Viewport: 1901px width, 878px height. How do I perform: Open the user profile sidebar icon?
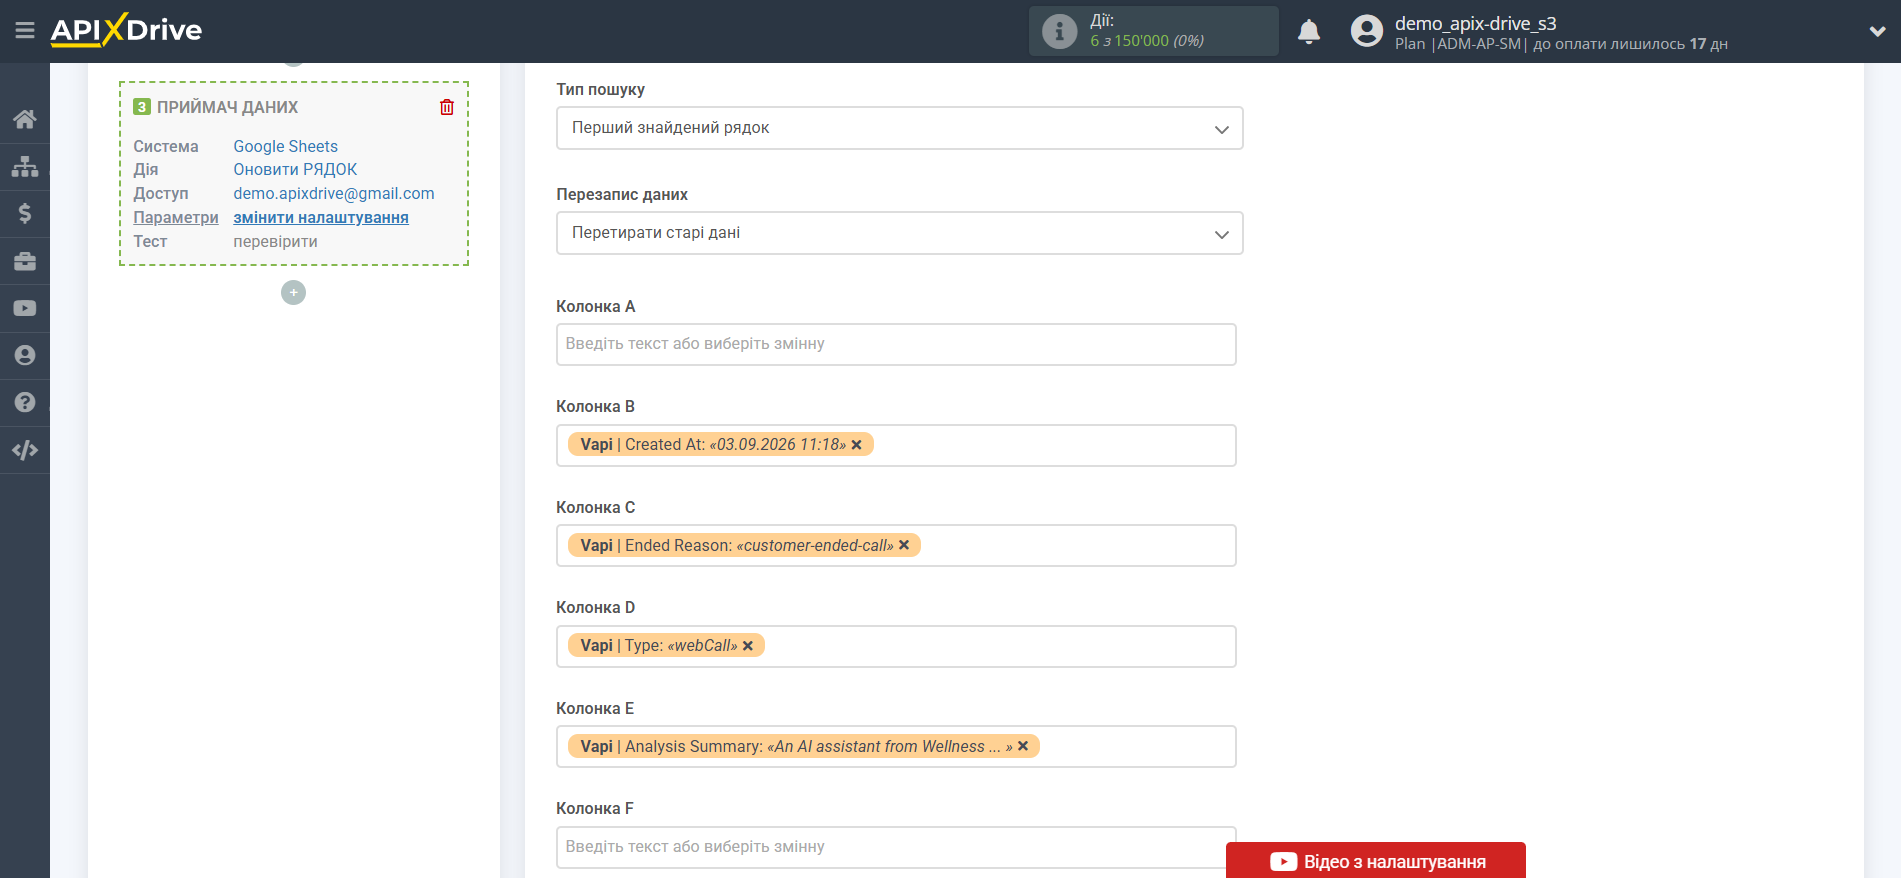(x=25, y=355)
